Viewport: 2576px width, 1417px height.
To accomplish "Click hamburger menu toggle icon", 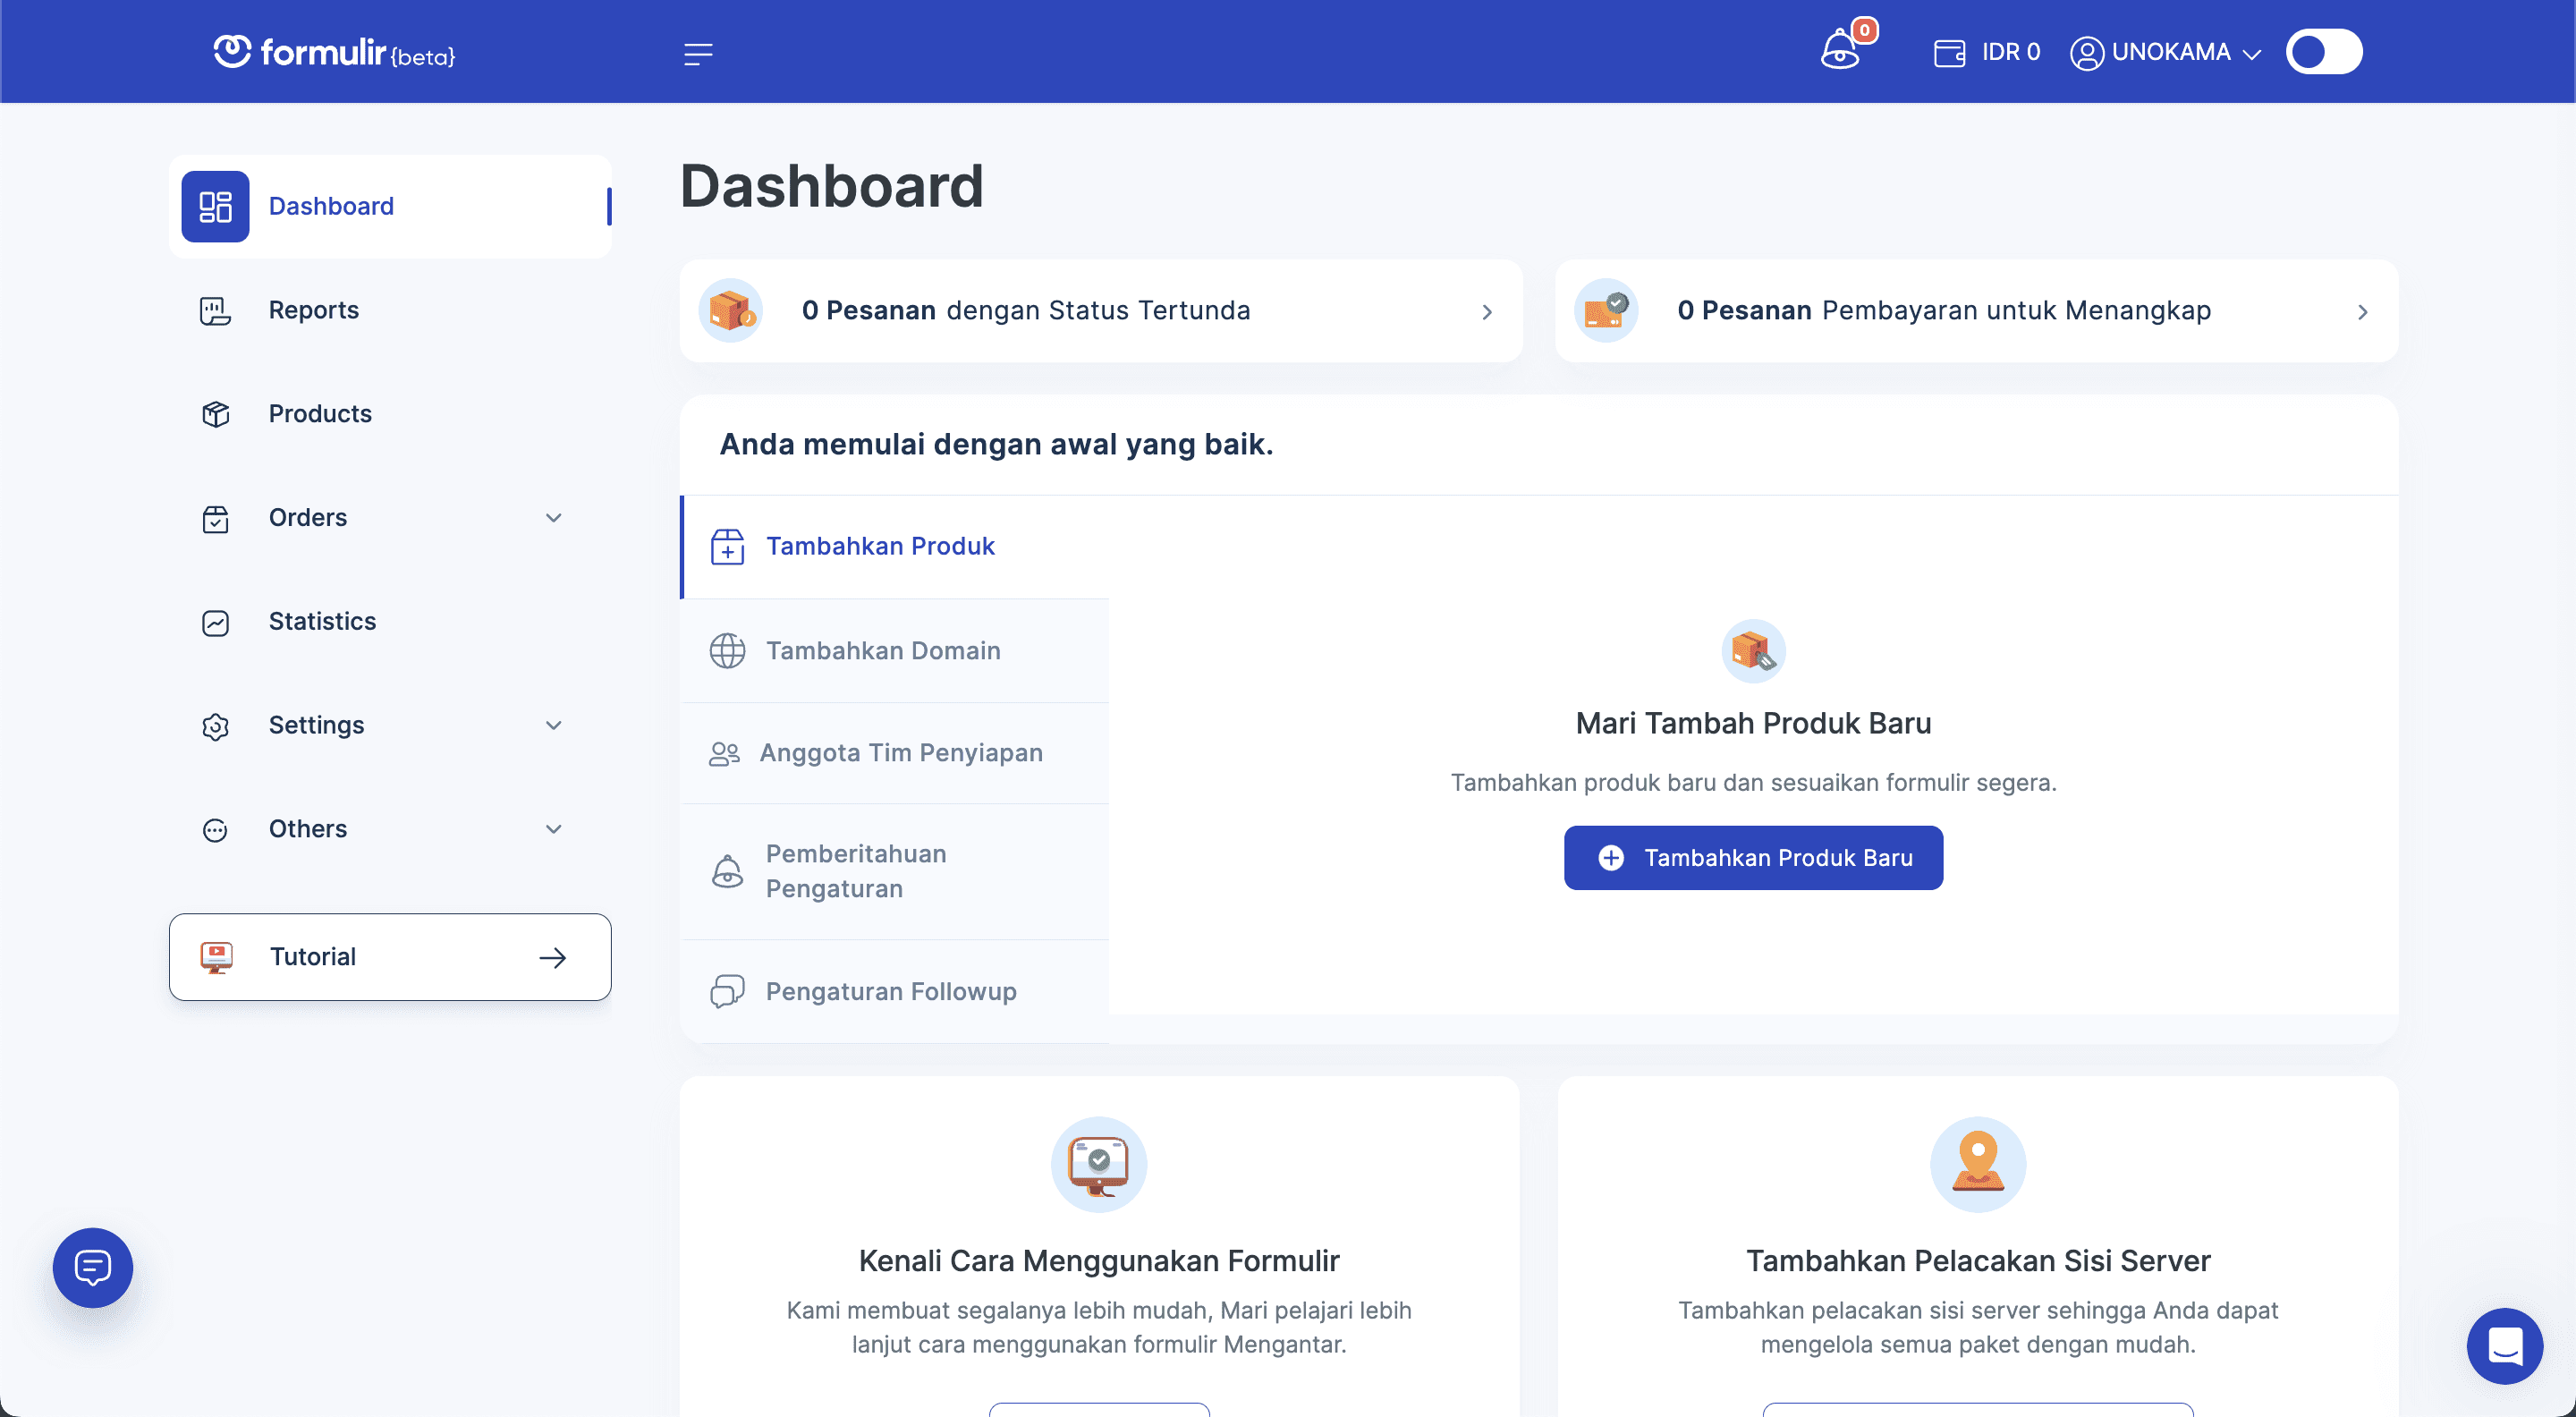I will [x=699, y=54].
